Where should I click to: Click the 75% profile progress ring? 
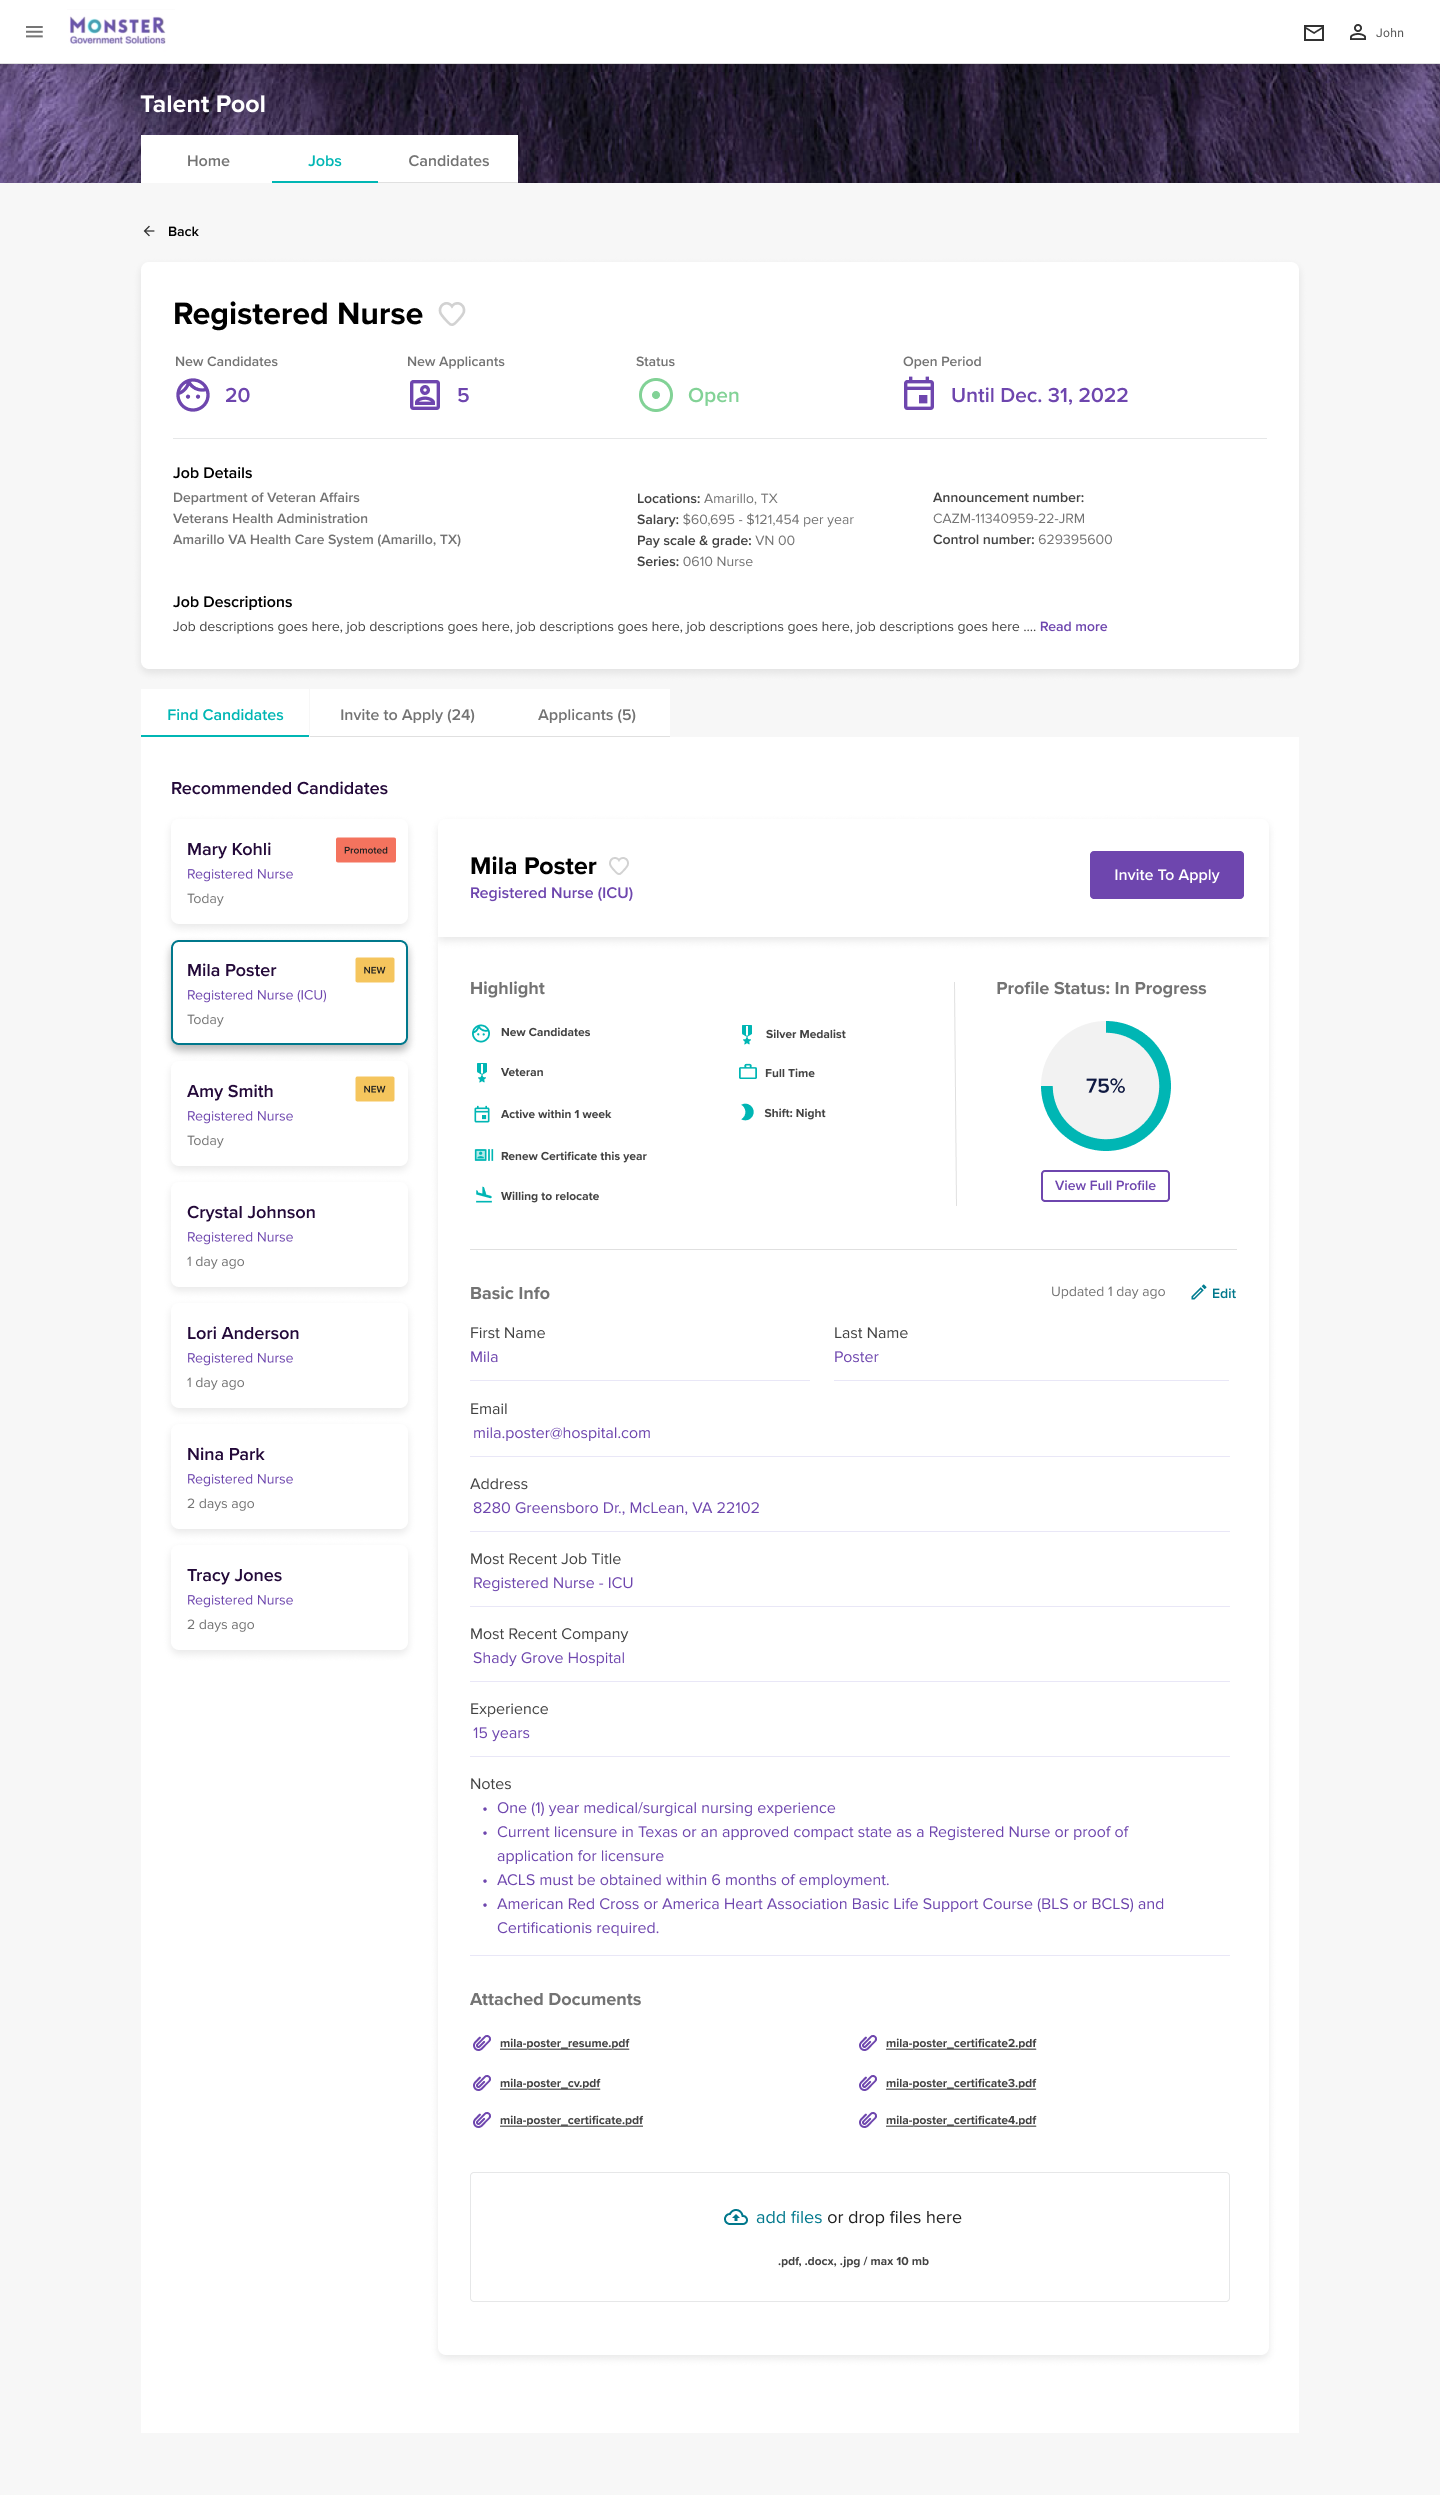pos(1105,1086)
